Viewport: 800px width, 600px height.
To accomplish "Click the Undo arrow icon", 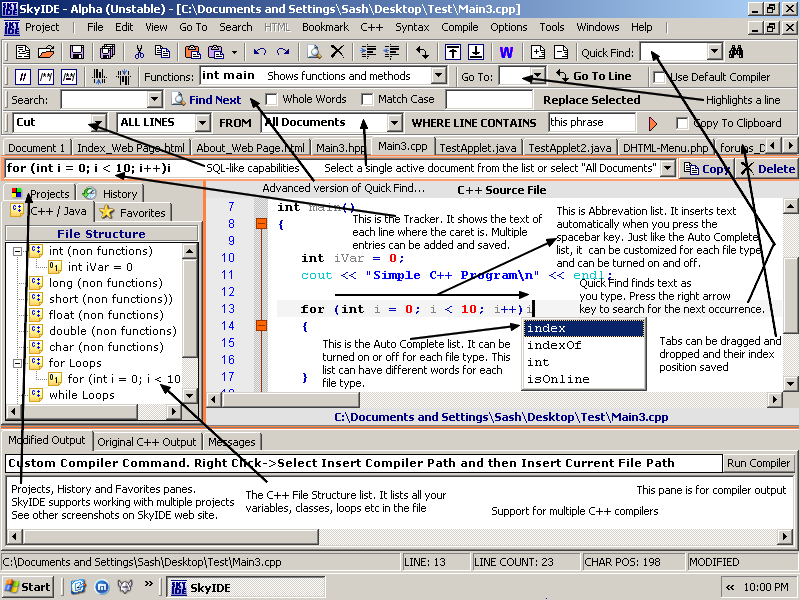I will pyautogui.click(x=260, y=51).
